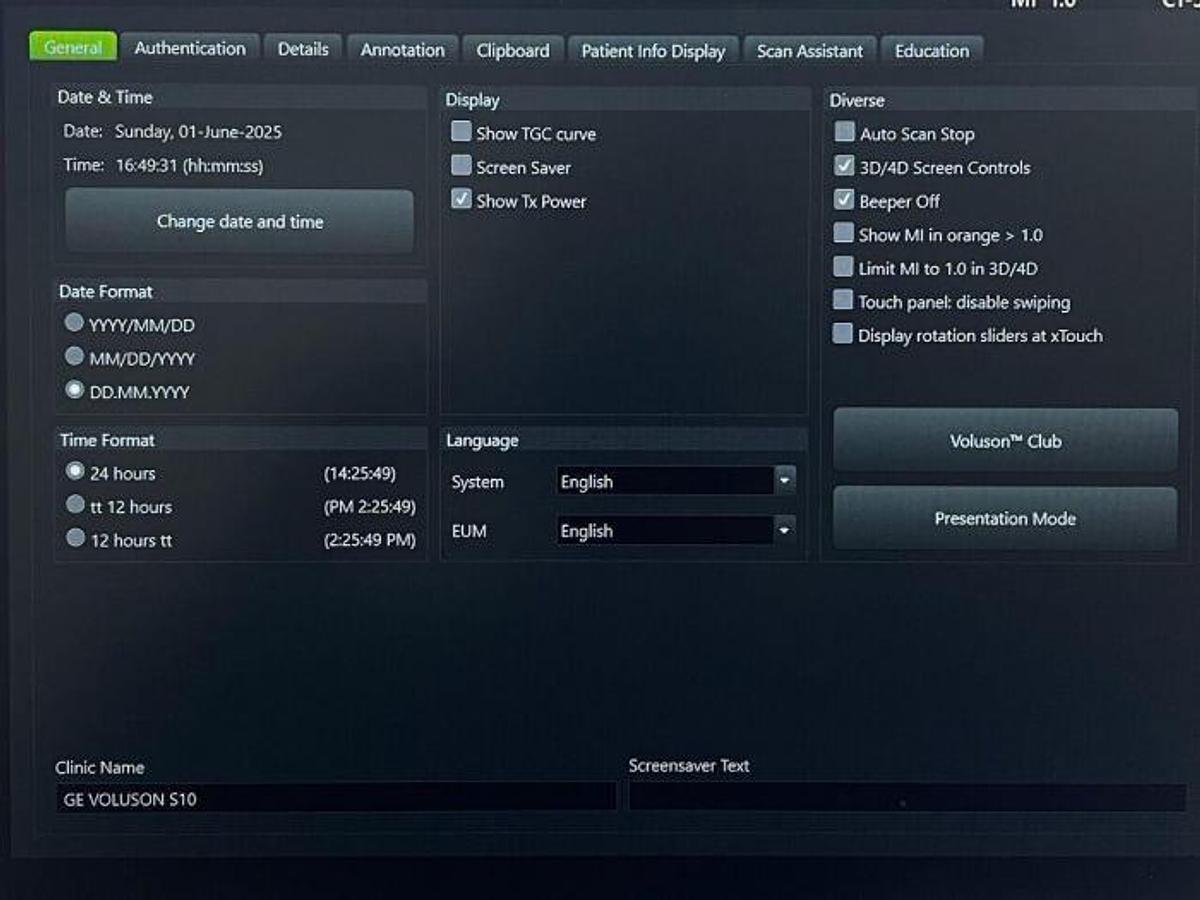Check Touch panel: disable swiping
The image size is (1200, 900).
843,301
